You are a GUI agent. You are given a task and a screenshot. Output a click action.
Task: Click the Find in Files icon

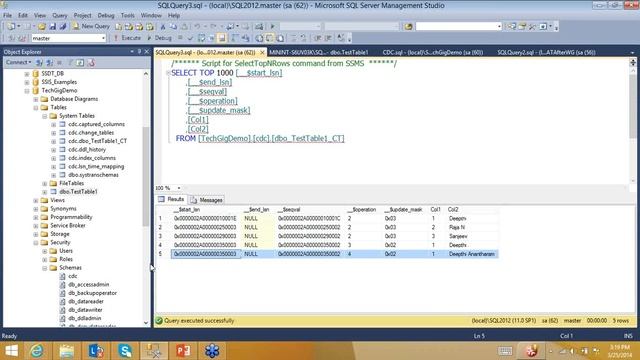(x=408, y=27)
